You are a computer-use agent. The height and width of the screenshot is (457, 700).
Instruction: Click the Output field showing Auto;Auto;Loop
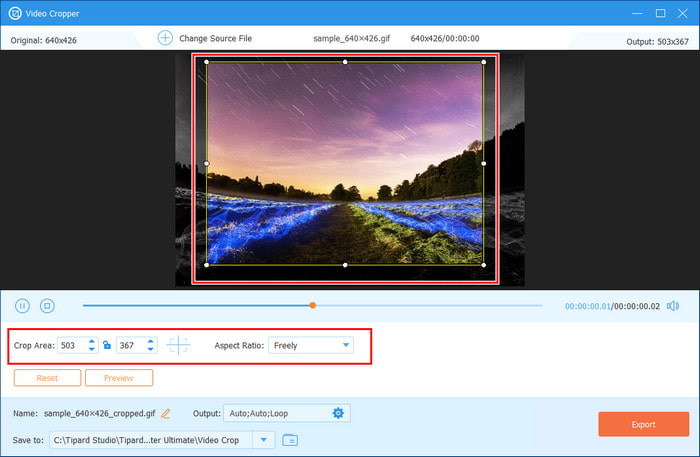click(287, 413)
